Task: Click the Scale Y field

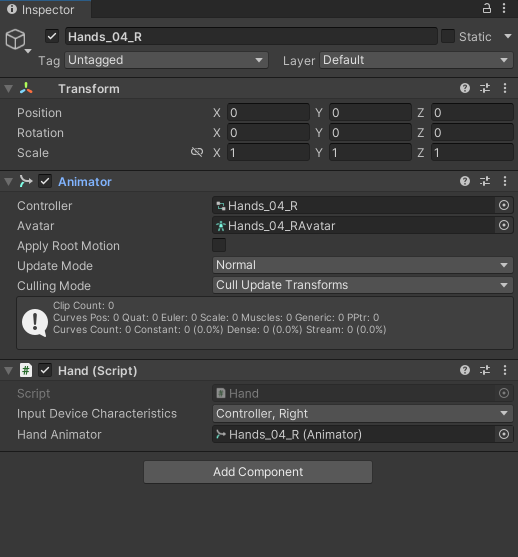Action: (x=370, y=152)
